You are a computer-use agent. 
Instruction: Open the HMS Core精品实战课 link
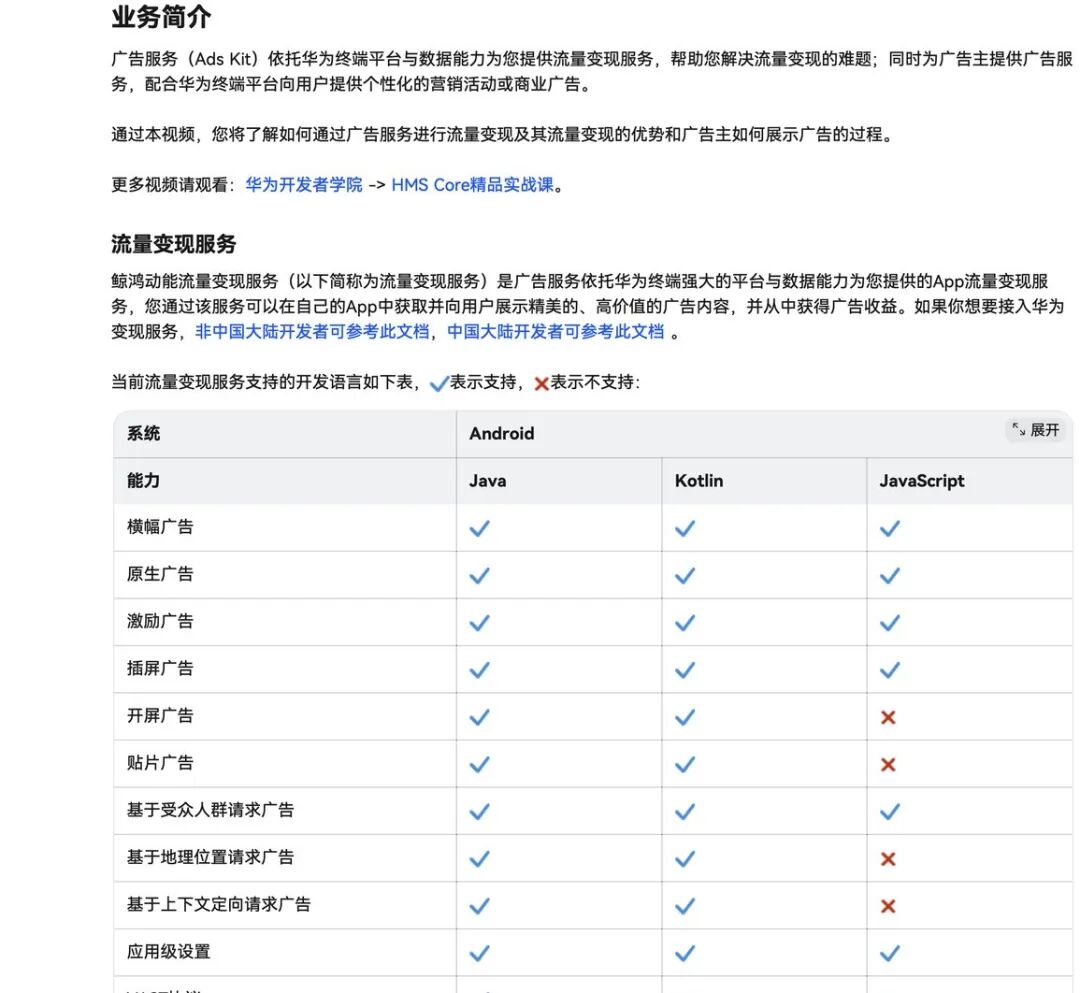(x=472, y=185)
